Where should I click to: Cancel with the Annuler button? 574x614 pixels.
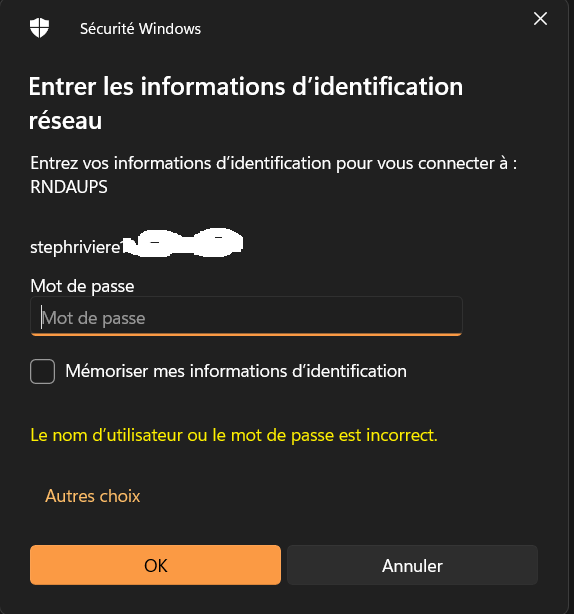[x=412, y=565]
